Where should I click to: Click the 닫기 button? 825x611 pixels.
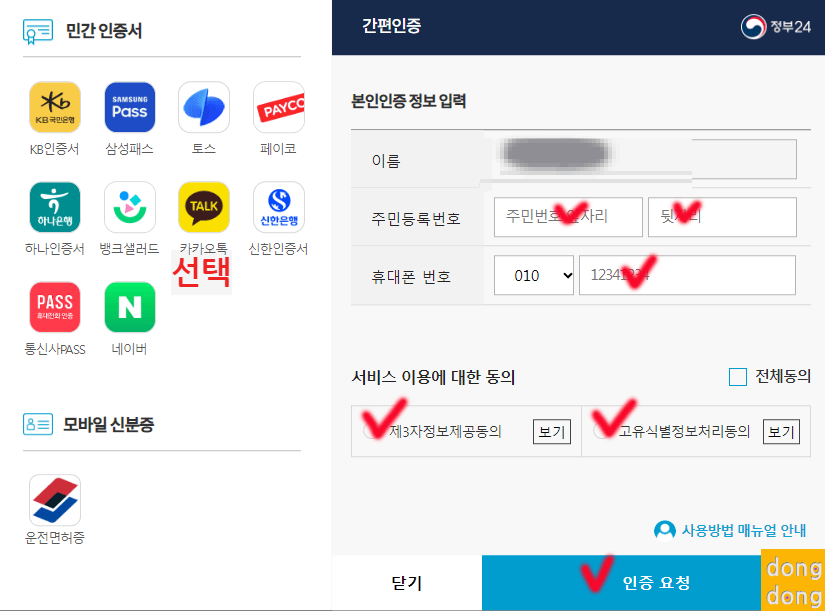click(x=407, y=583)
